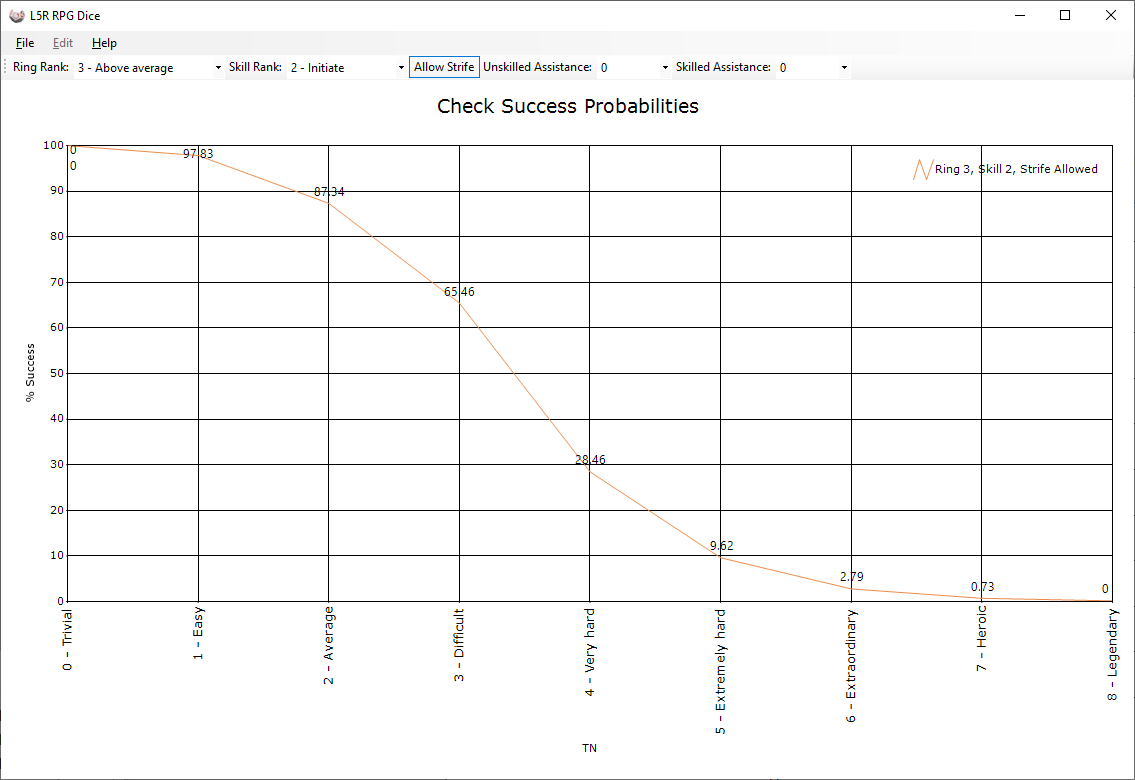Close the L5R RPG Dice window
This screenshot has width=1135, height=780.
(x=1110, y=15)
